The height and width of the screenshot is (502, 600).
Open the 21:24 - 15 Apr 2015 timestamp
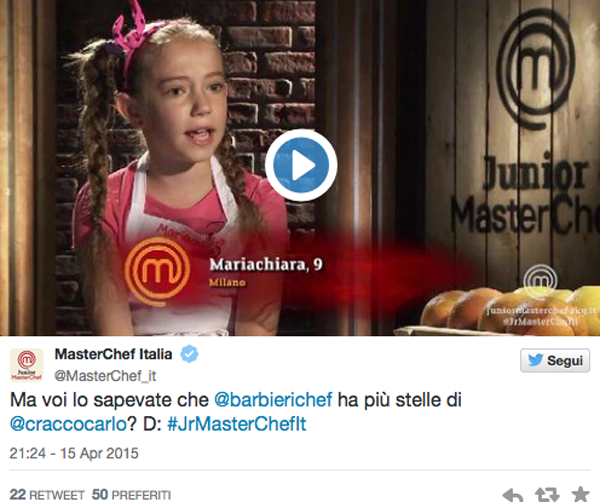(74, 453)
